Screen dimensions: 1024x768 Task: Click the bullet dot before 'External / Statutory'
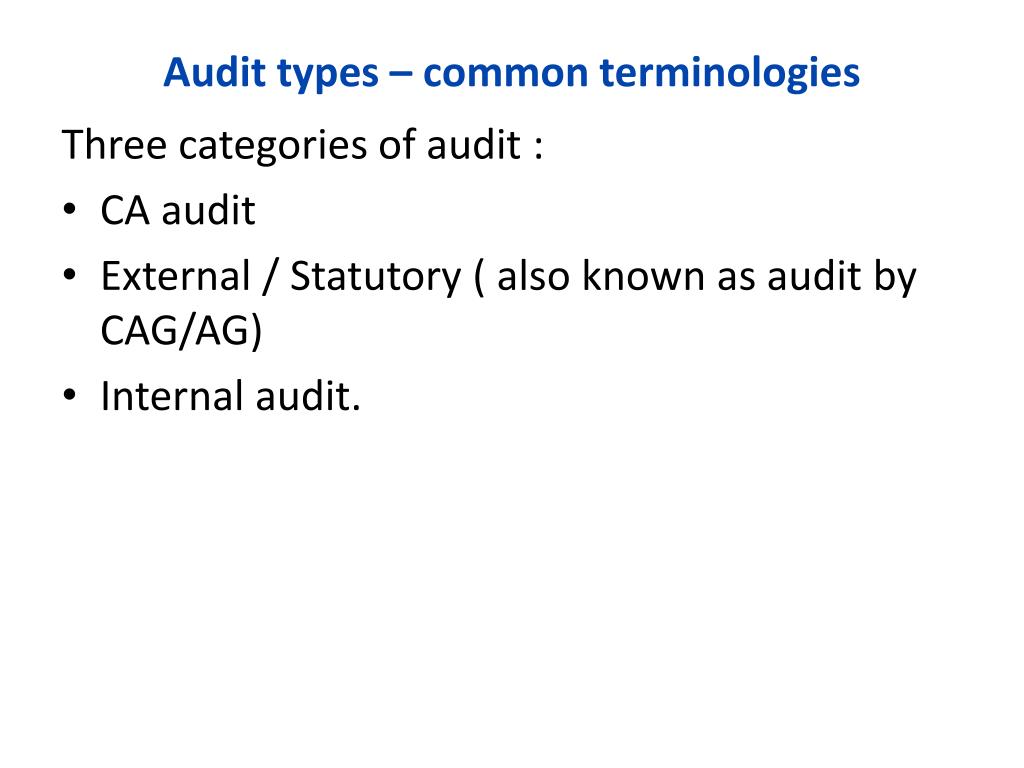click(x=70, y=276)
